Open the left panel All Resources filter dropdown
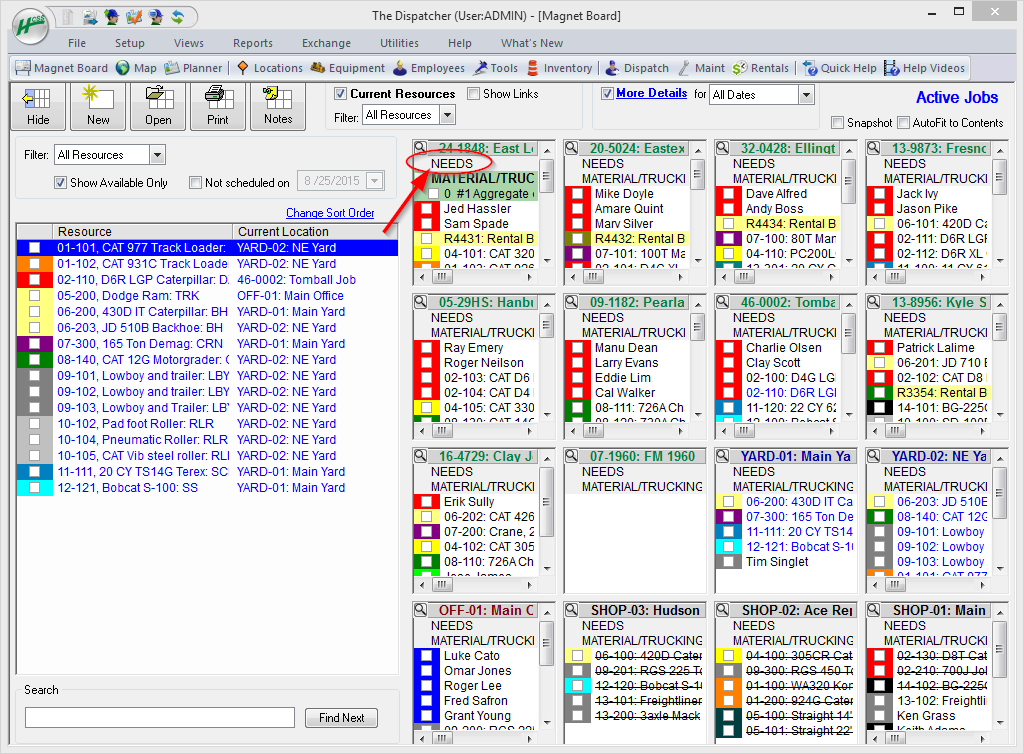 [x=156, y=155]
